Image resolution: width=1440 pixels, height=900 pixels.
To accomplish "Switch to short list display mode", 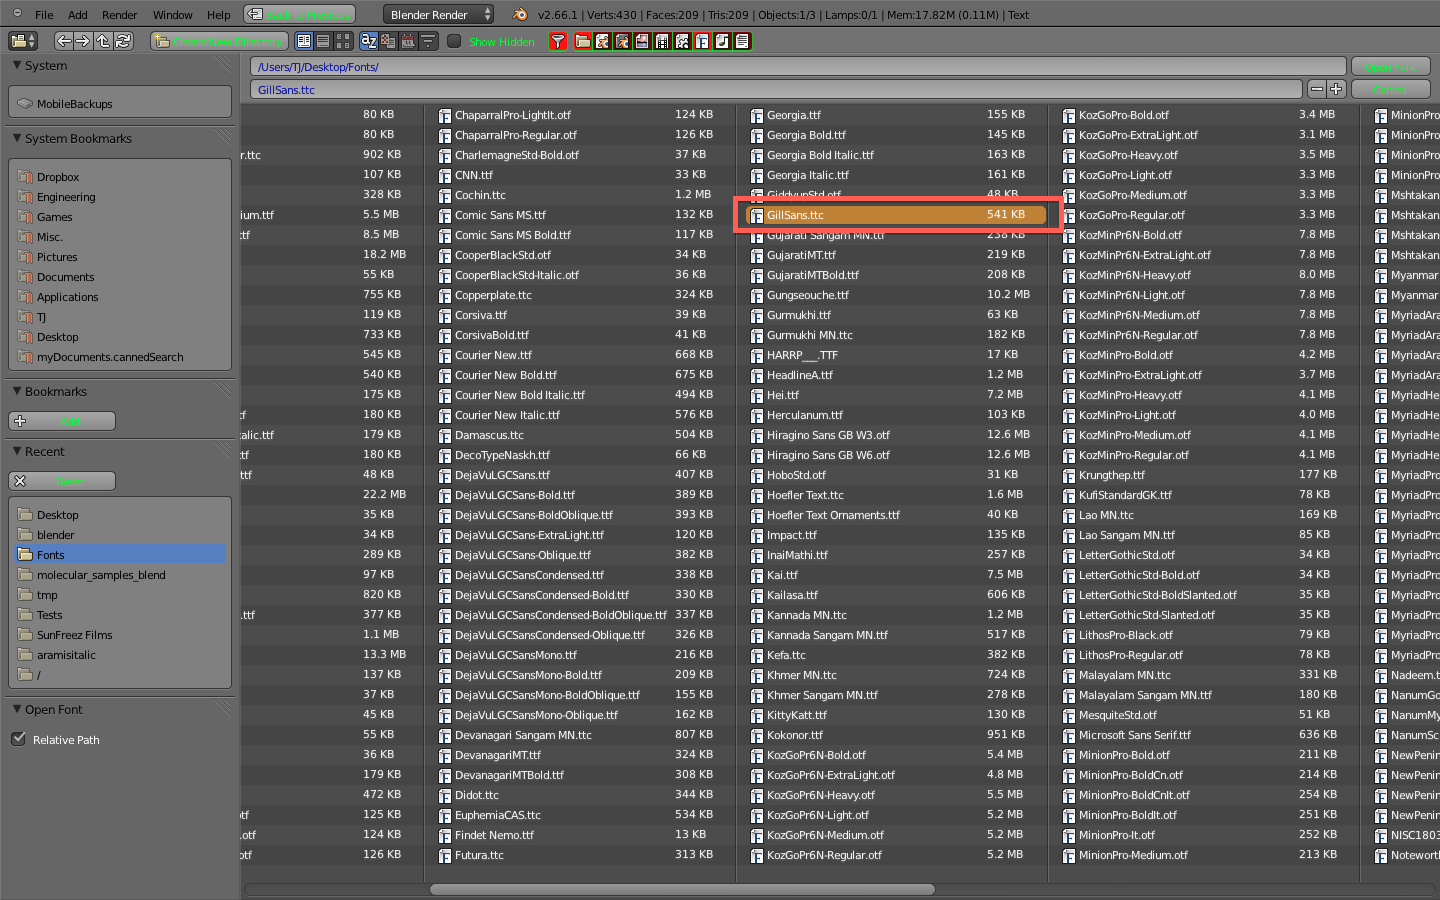I will pos(304,41).
